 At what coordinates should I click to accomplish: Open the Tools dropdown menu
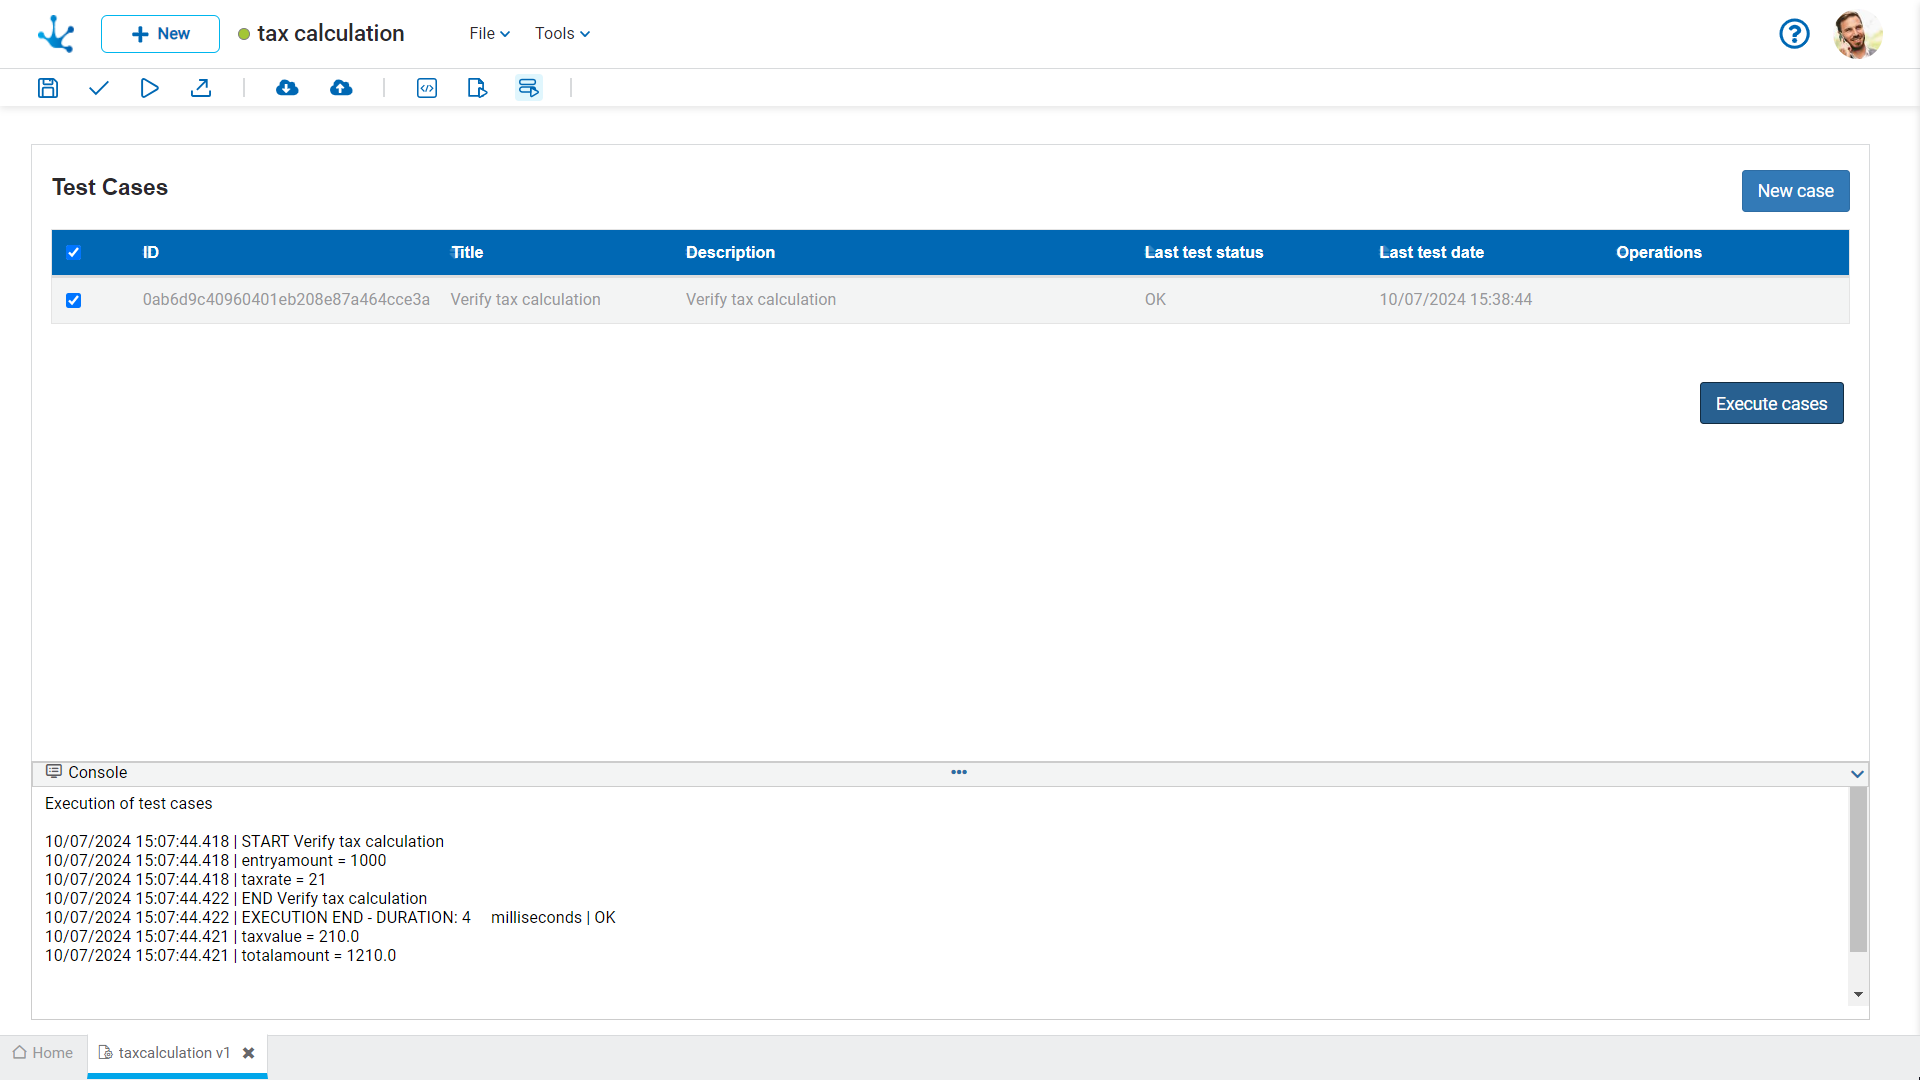tap(562, 34)
